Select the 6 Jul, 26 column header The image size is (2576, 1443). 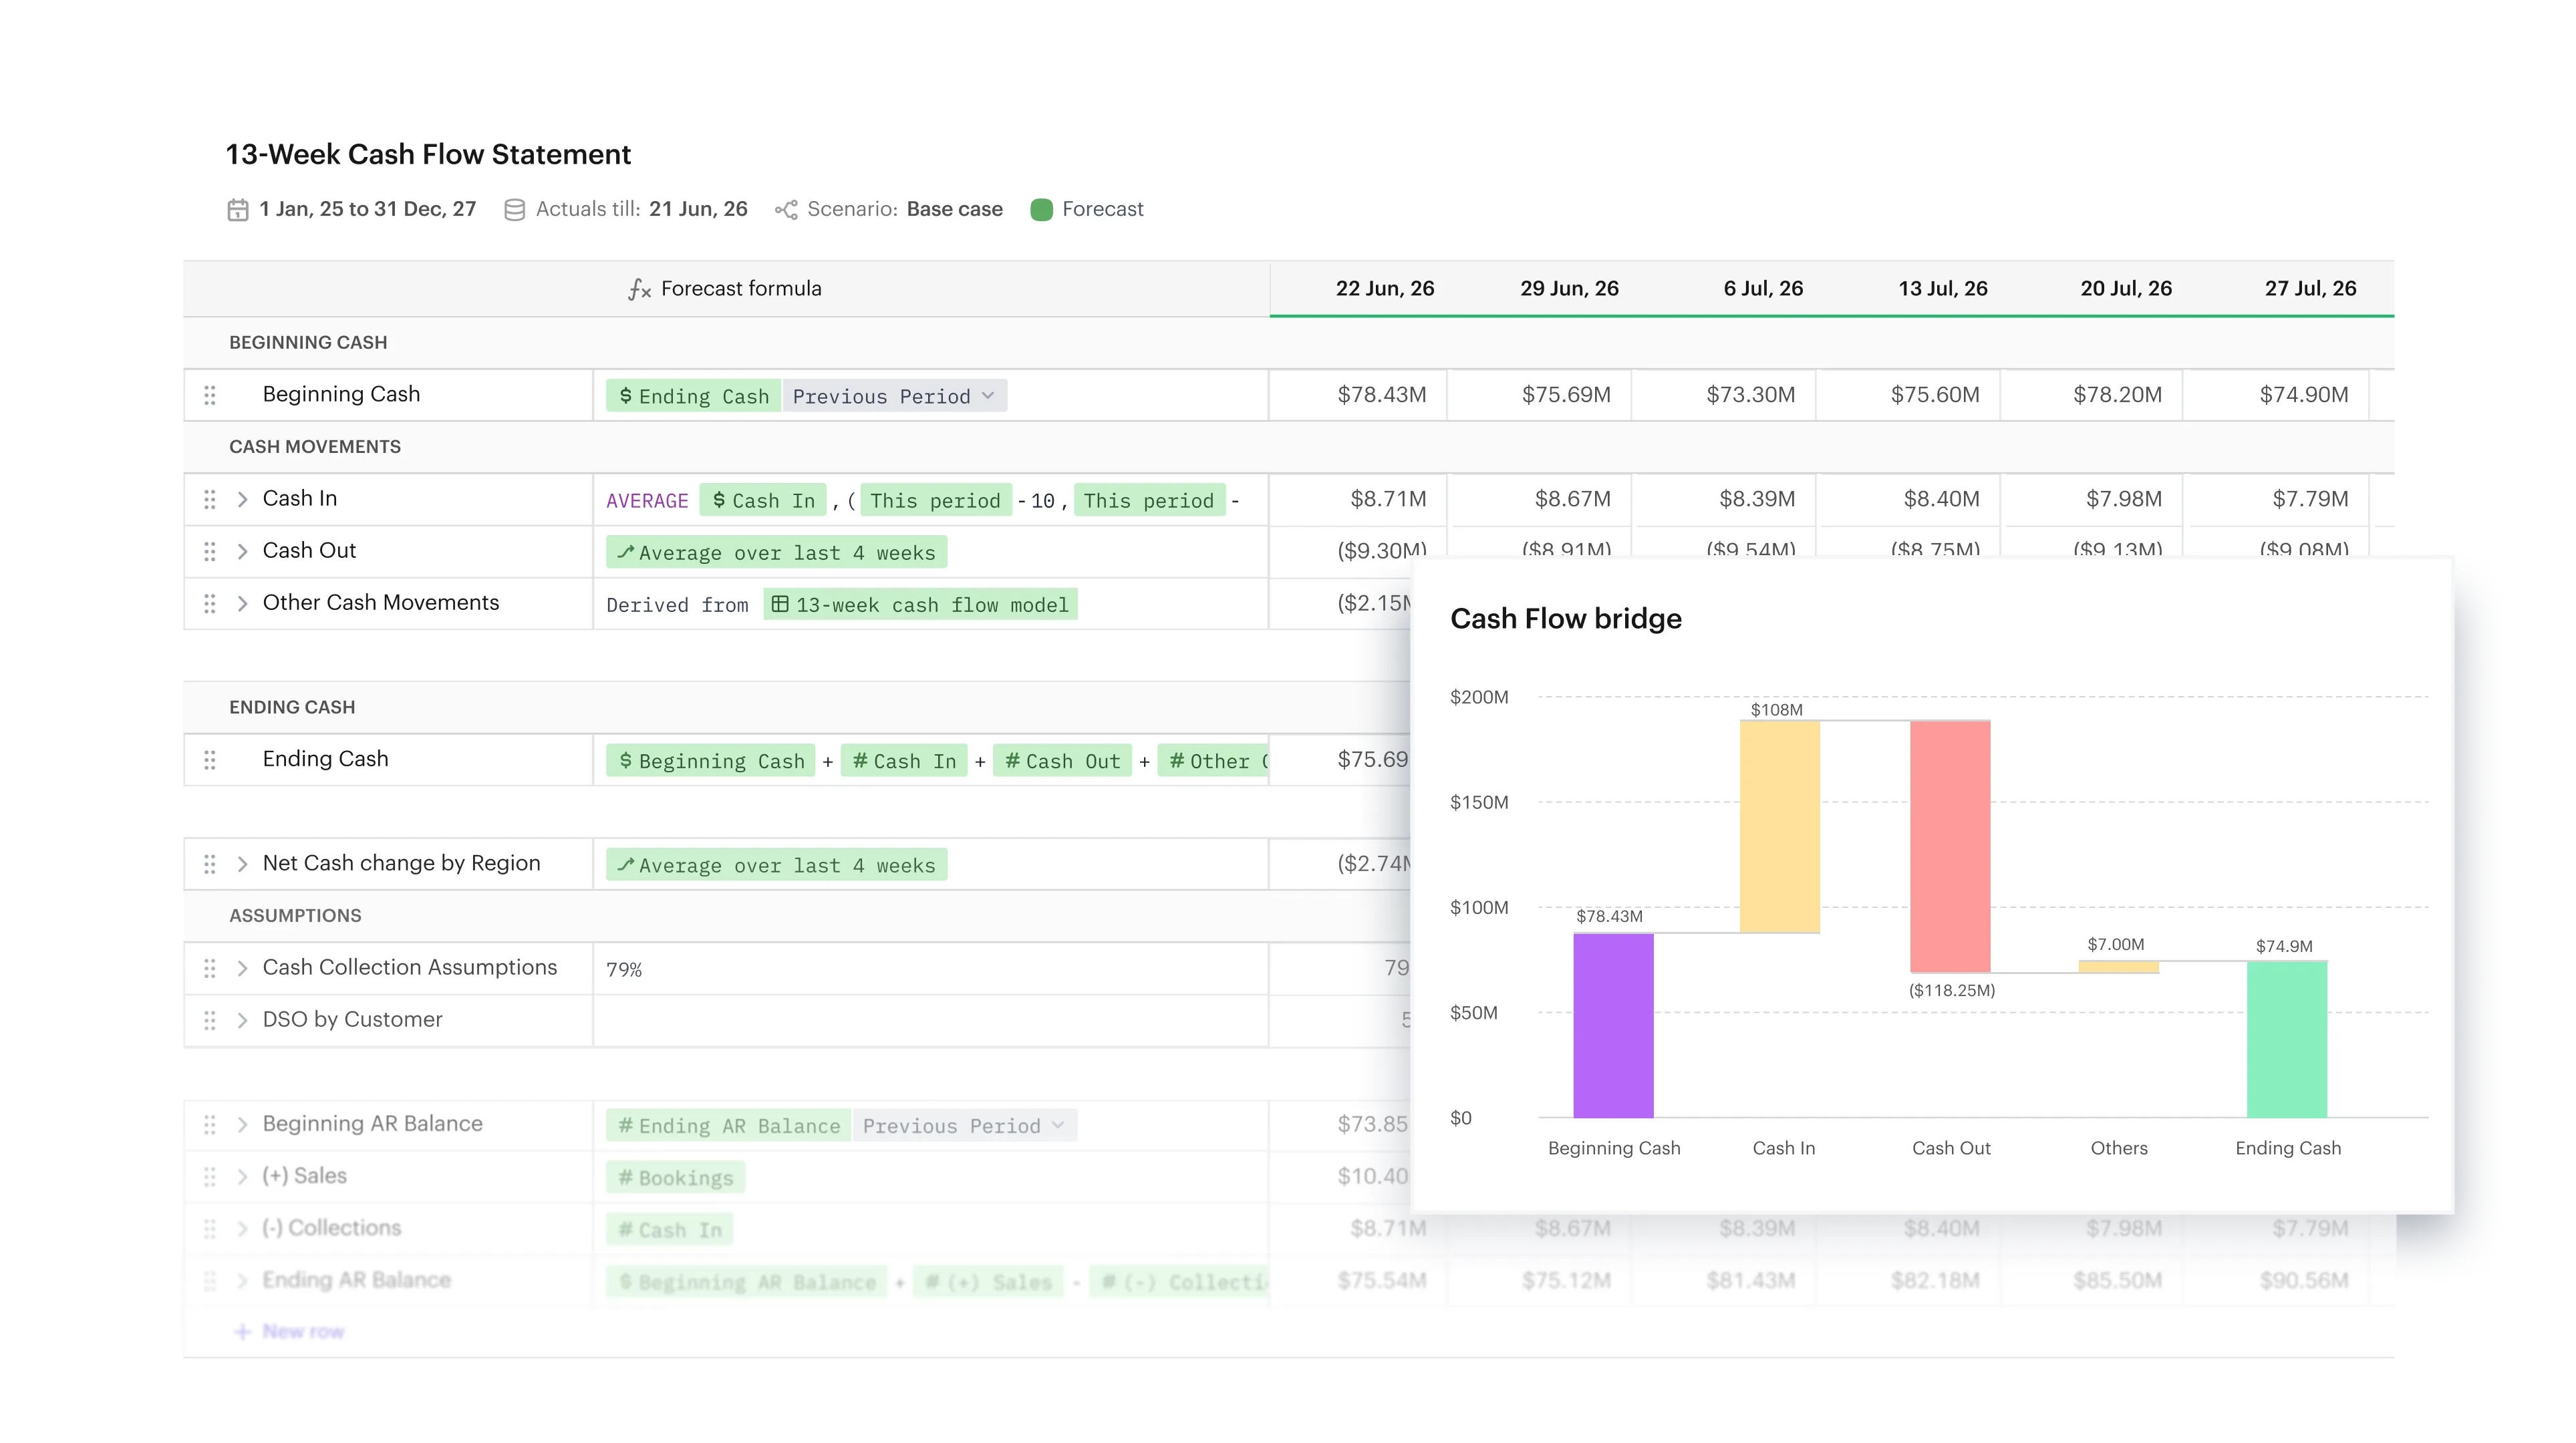[x=1763, y=289]
